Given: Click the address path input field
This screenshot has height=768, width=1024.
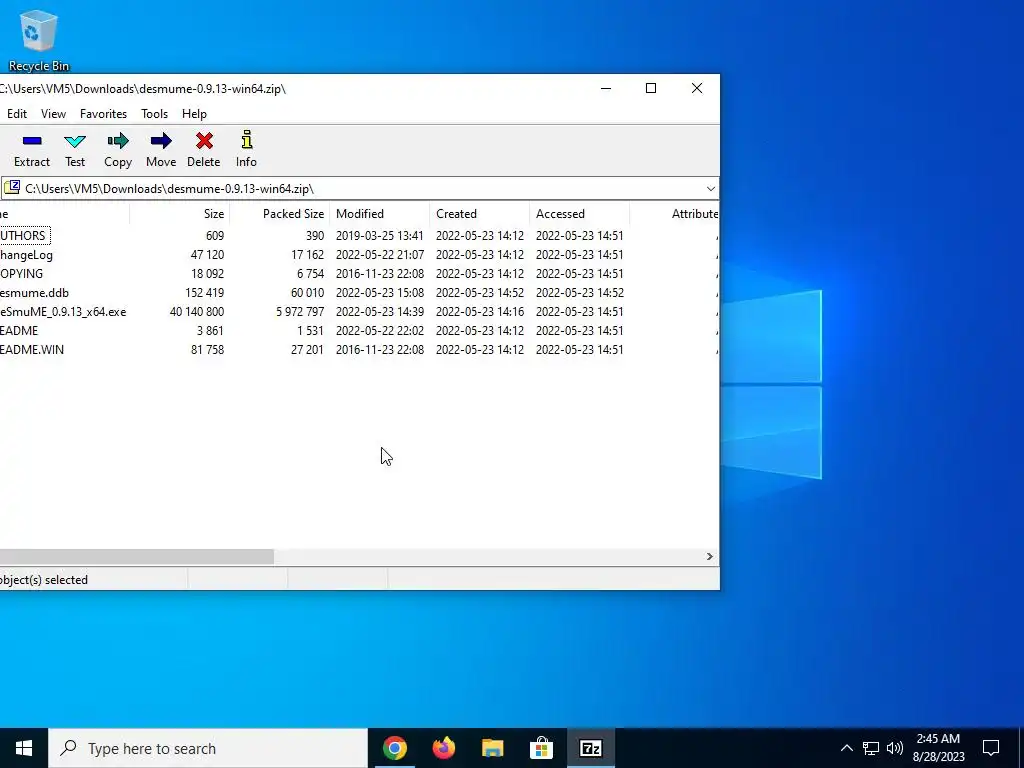Looking at the screenshot, I should pyautogui.click(x=362, y=189).
